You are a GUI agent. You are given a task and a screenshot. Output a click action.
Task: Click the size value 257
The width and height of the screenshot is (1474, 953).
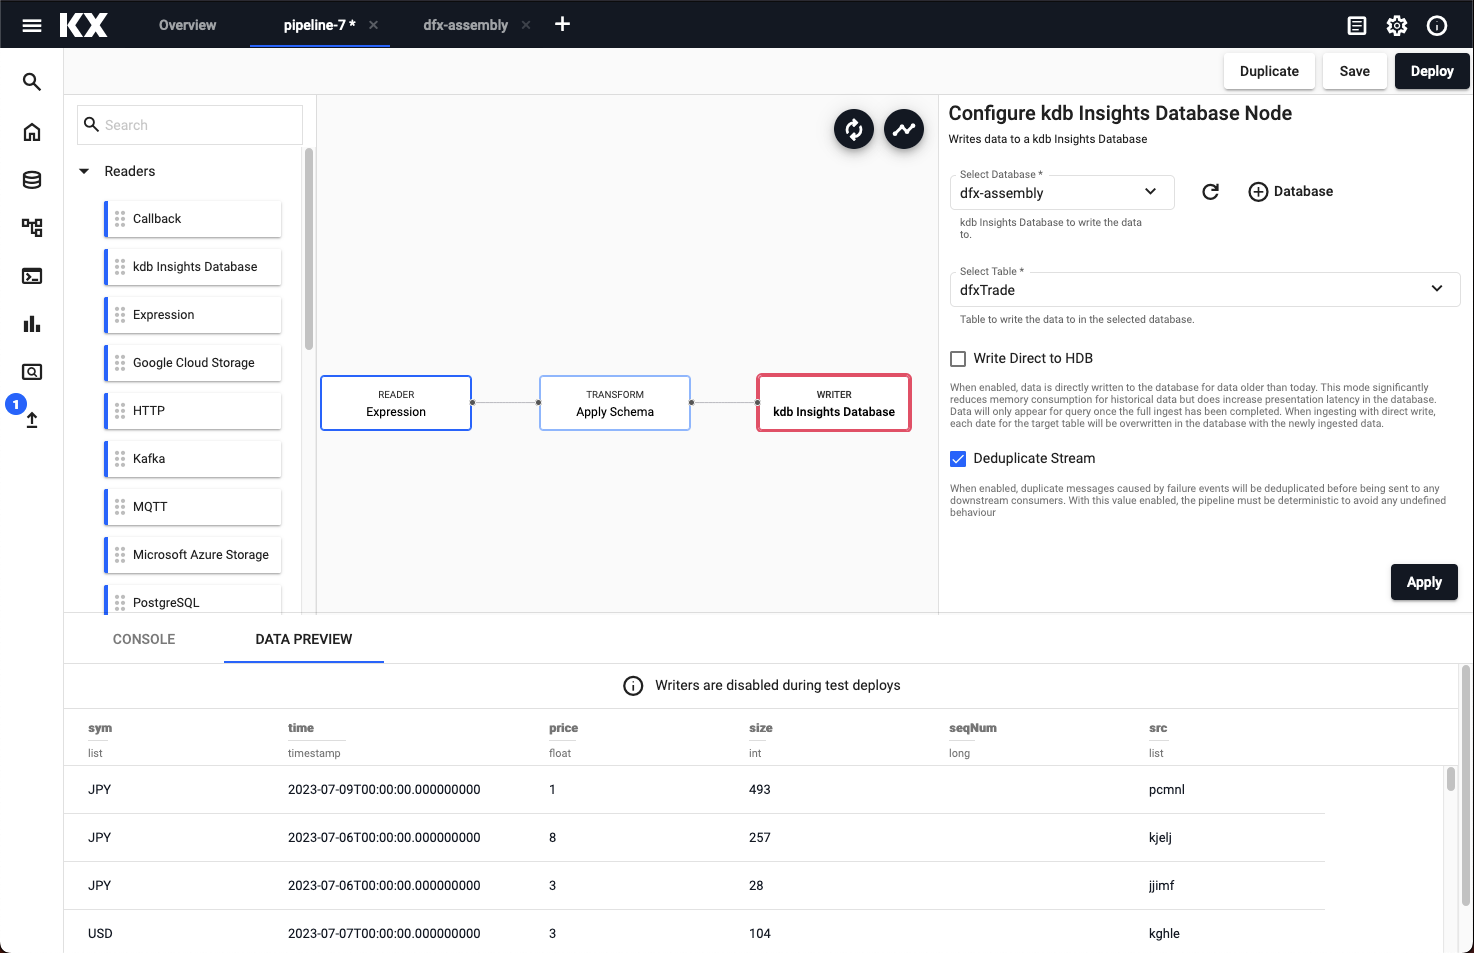[760, 838]
